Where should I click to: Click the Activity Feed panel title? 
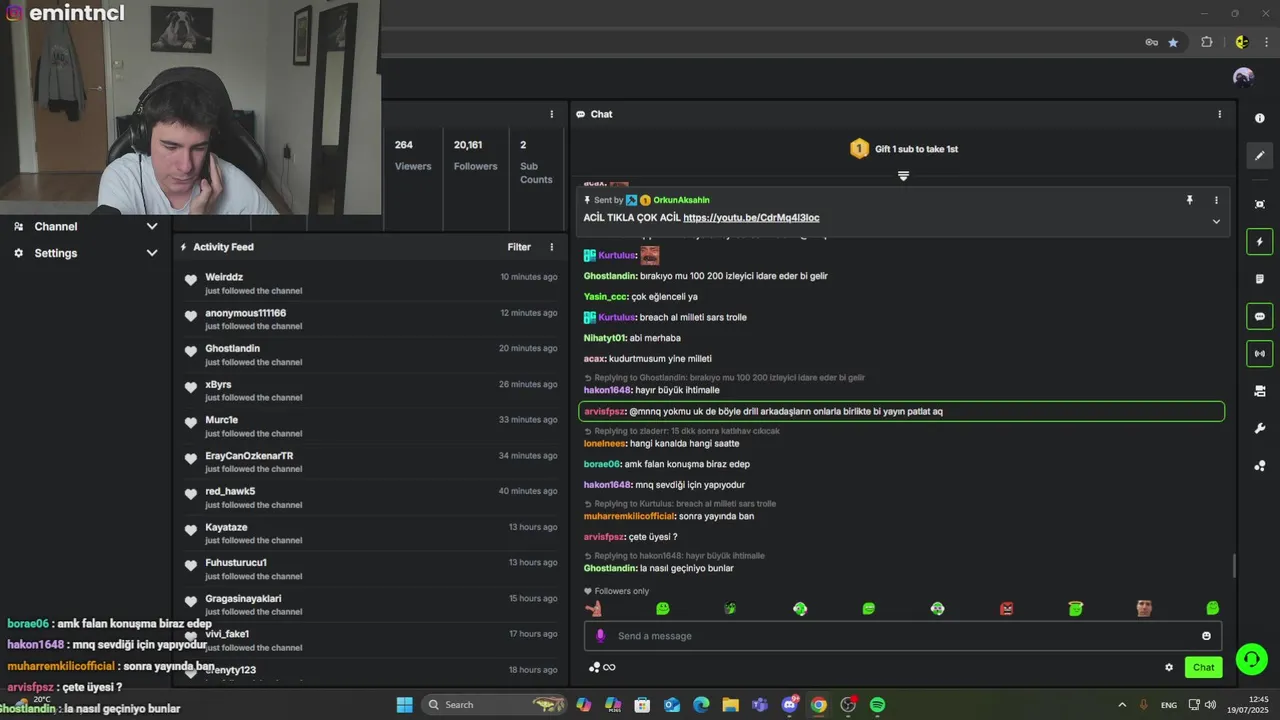click(223, 247)
